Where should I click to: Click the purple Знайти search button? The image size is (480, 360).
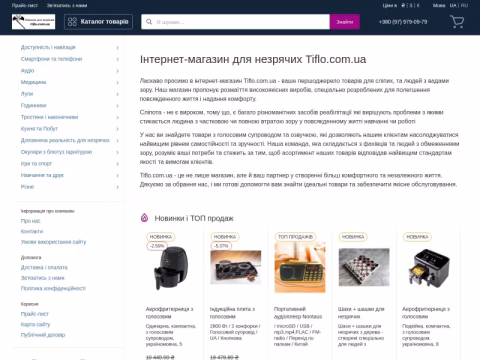[x=345, y=22]
